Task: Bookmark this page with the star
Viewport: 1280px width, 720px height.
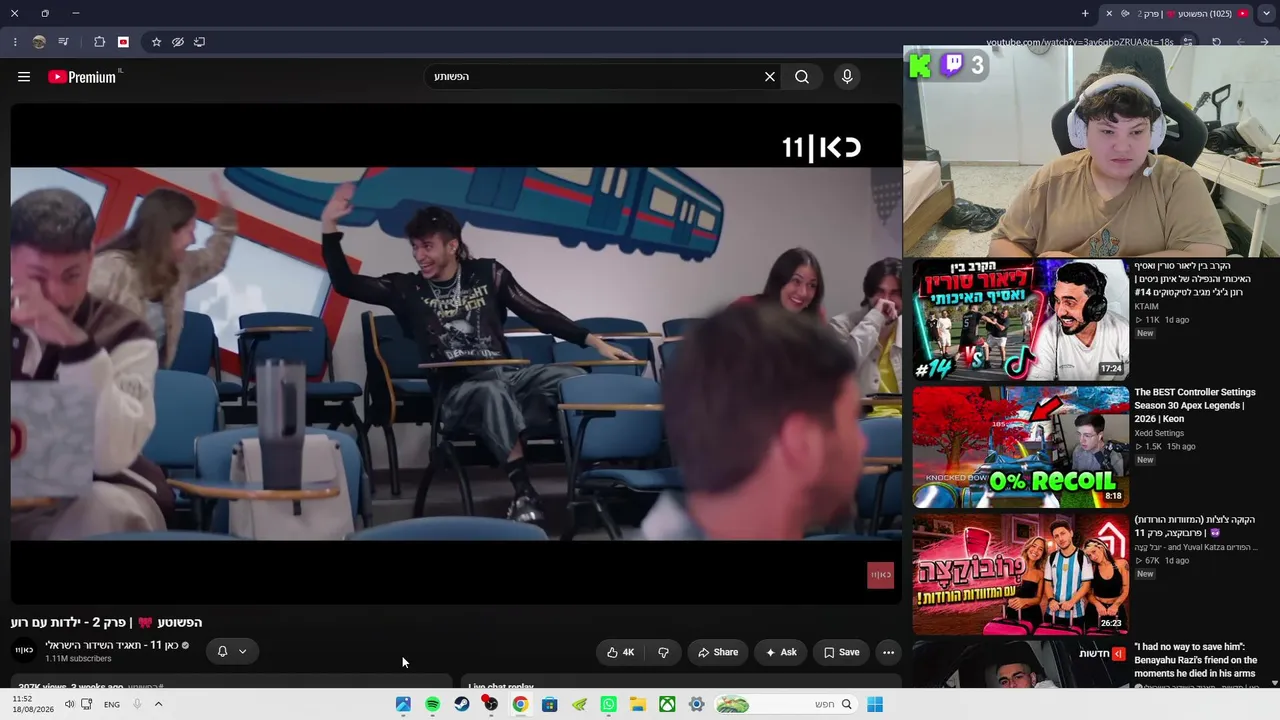Action: [156, 42]
